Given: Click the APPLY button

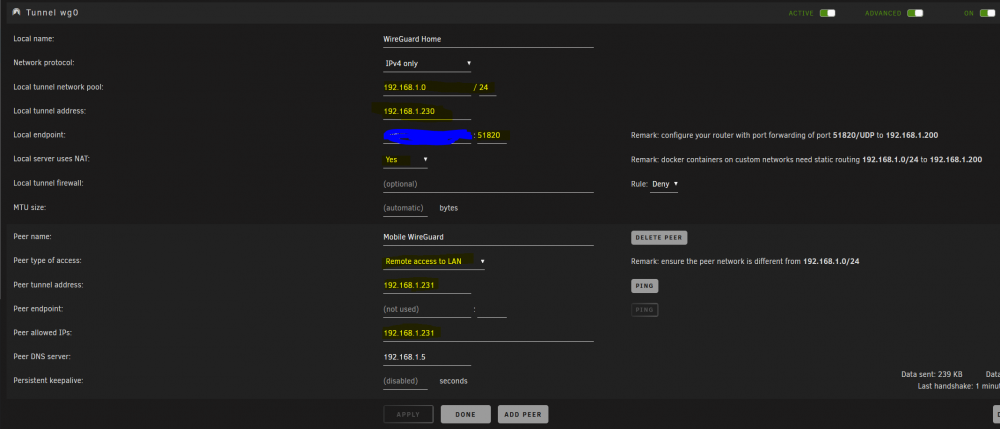Looking at the screenshot, I should coord(408,414).
